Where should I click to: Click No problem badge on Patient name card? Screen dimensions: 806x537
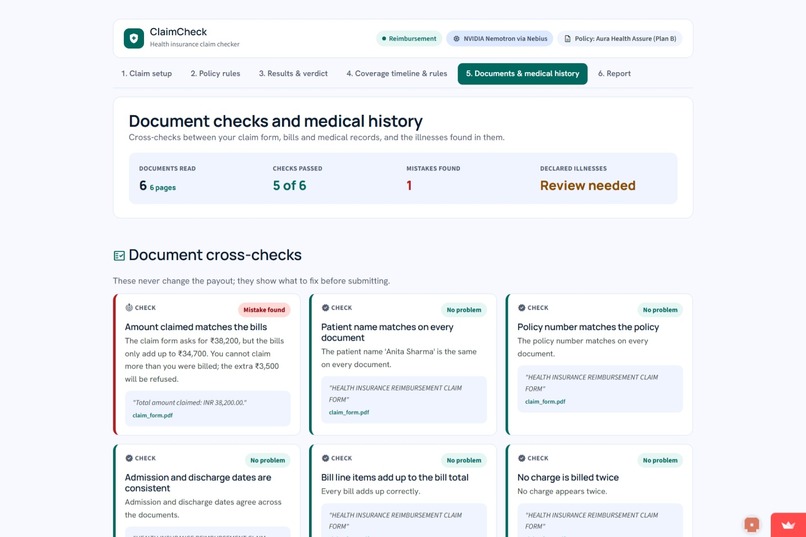pyautogui.click(x=464, y=310)
